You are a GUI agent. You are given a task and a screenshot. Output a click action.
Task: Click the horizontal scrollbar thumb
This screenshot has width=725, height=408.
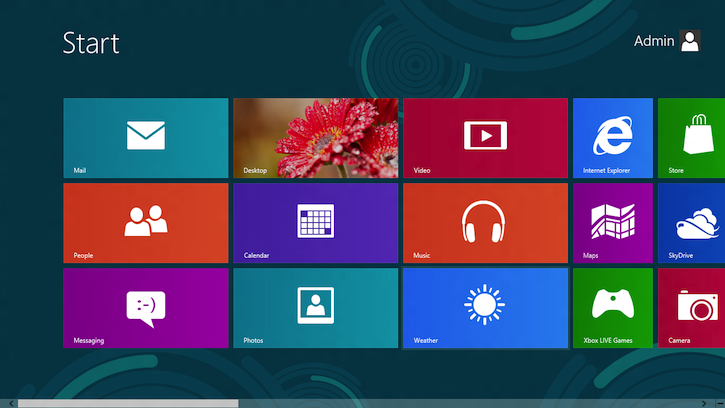[x=128, y=403]
